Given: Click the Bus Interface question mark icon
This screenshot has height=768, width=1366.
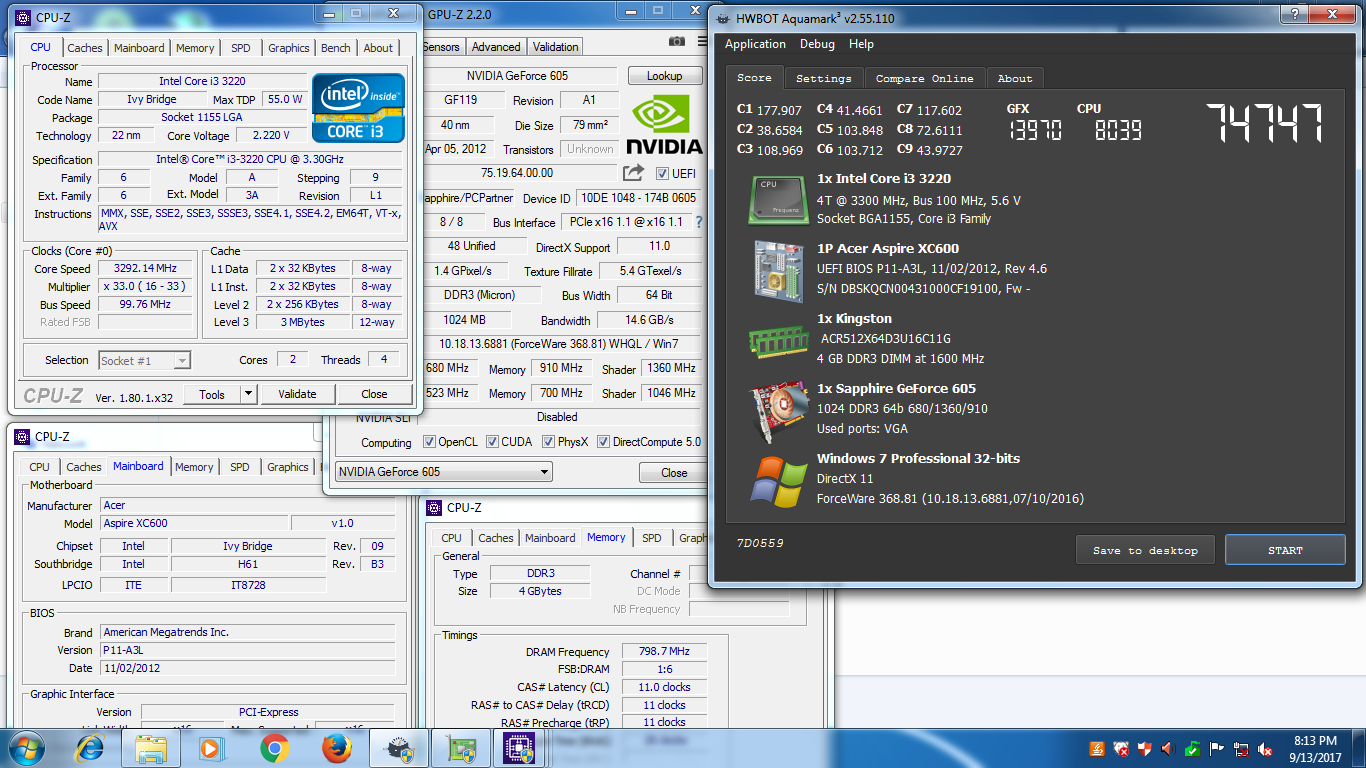Looking at the screenshot, I should (x=698, y=222).
